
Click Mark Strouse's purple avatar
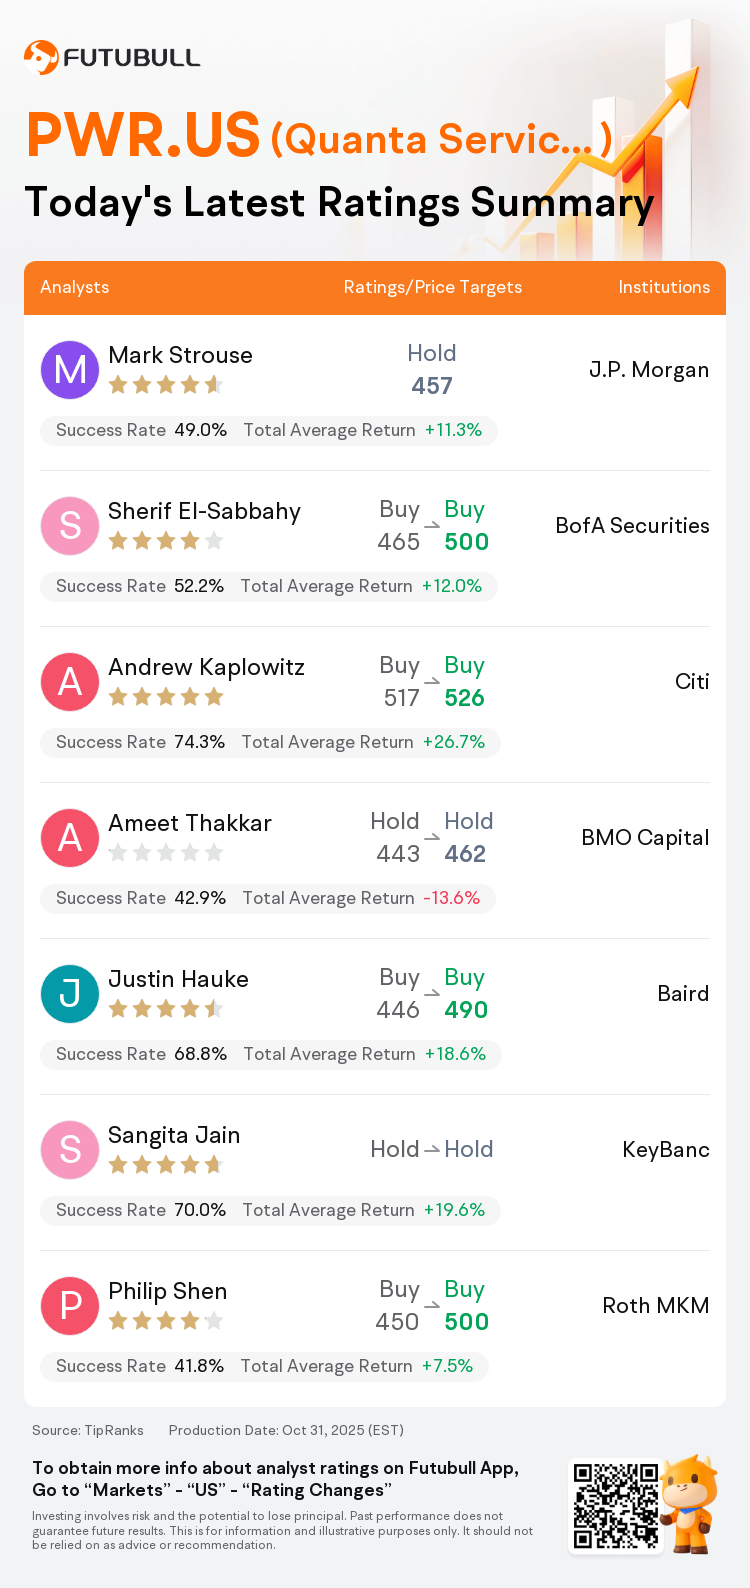point(70,369)
